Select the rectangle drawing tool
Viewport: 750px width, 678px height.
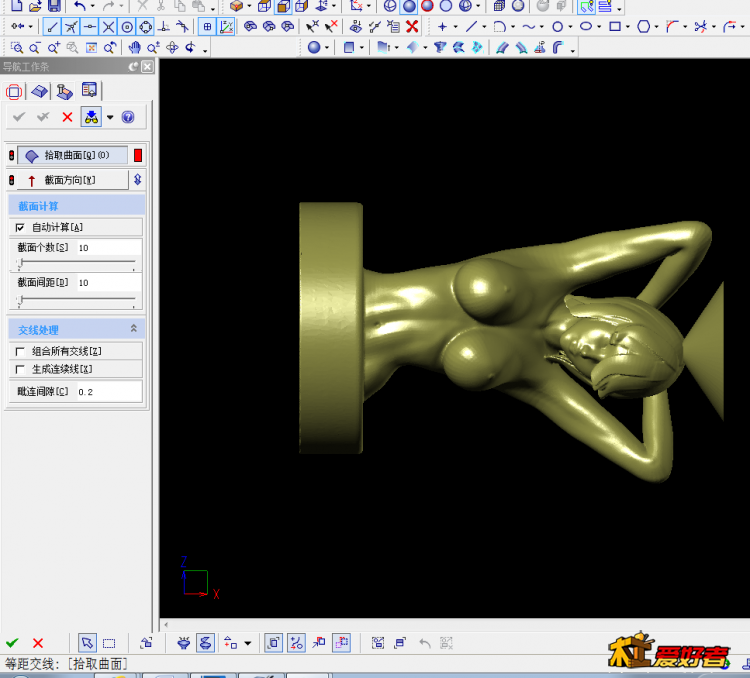pyautogui.click(x=615, y=26)
